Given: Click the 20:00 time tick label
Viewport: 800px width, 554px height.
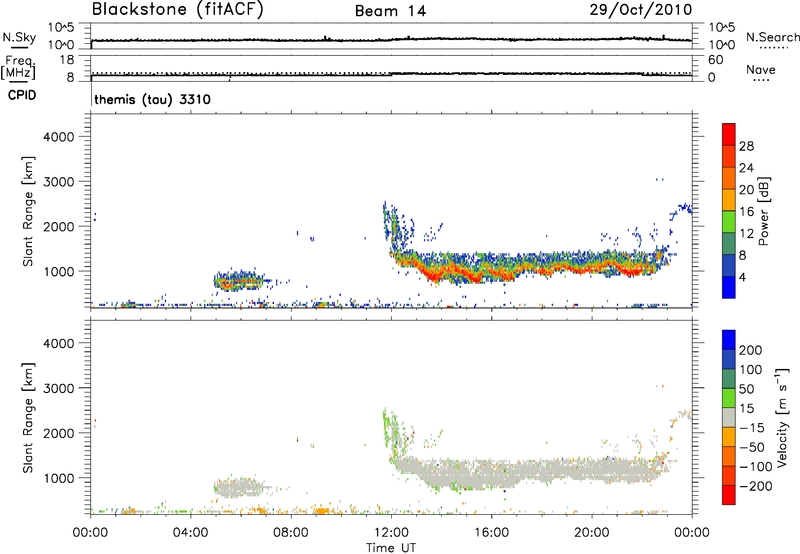Looking at the screenshot, I should [591, 533].
